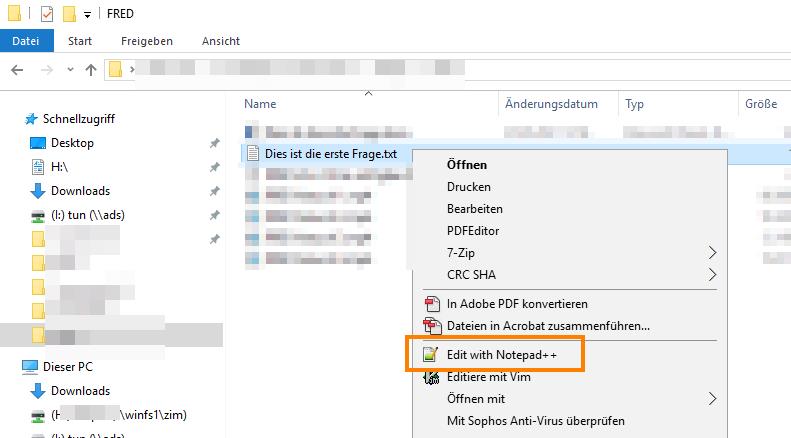
Task: Choose Öffnen in the context menu
Action: click(467, 165)
